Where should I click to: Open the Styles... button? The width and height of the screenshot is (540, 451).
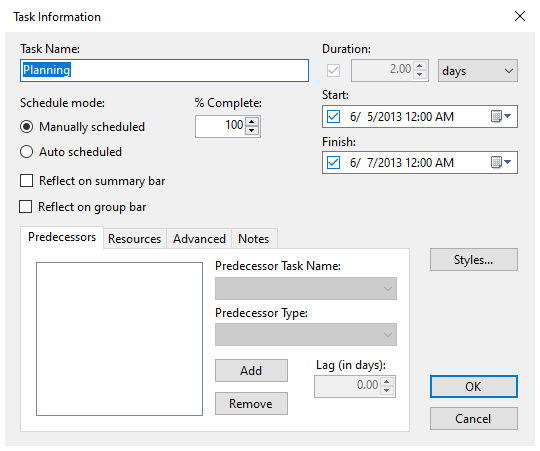tap(474, 260)
